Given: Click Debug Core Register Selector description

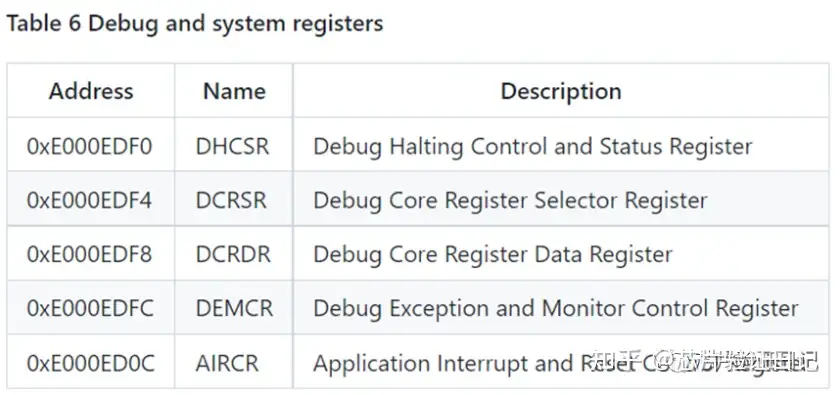Looking at the screenshot, I should click(511, 200).
